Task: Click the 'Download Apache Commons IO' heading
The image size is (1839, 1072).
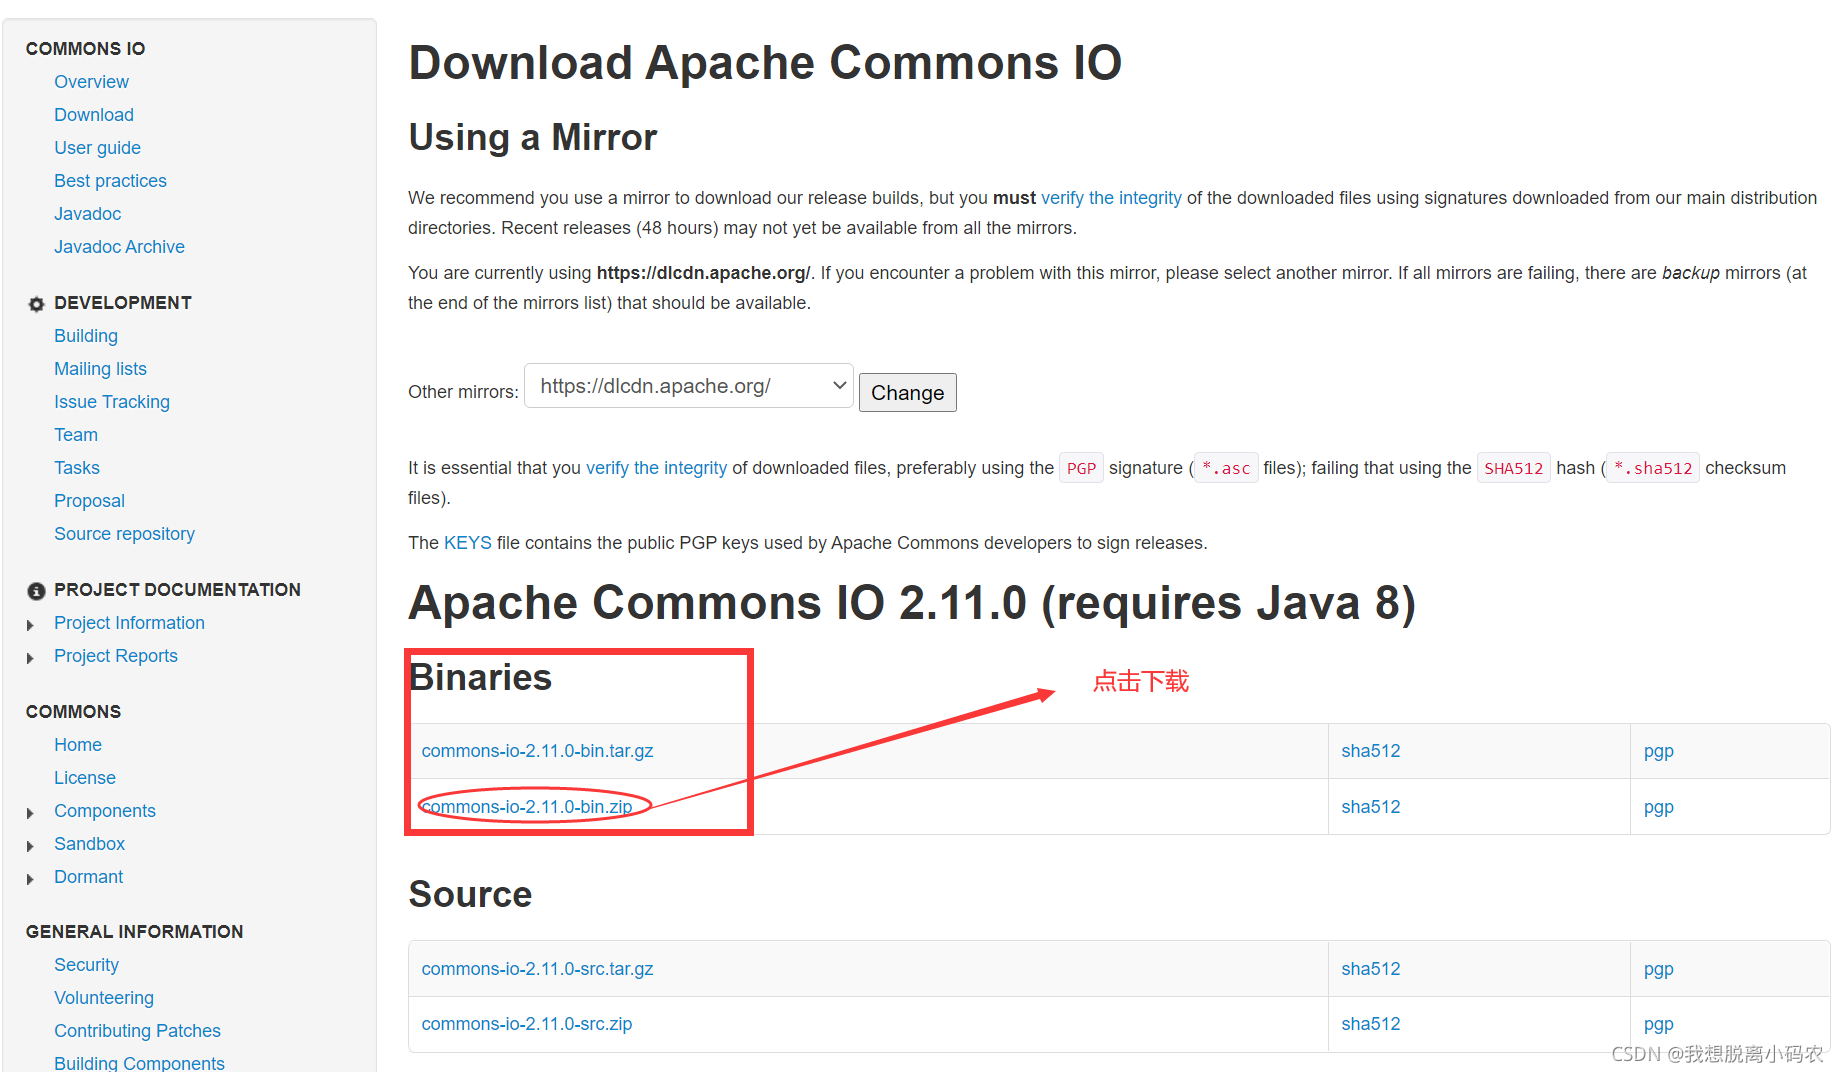Action: coord(765,63)
